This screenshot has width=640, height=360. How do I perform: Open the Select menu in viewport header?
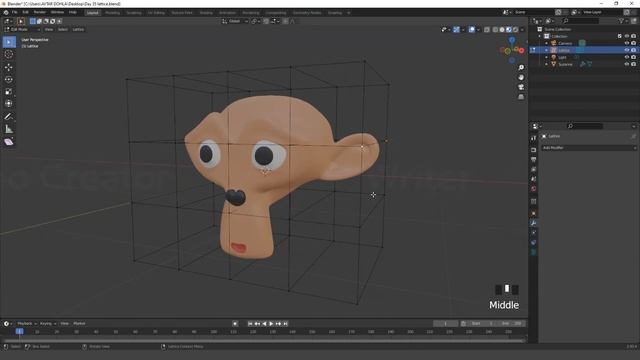(62, 29)
